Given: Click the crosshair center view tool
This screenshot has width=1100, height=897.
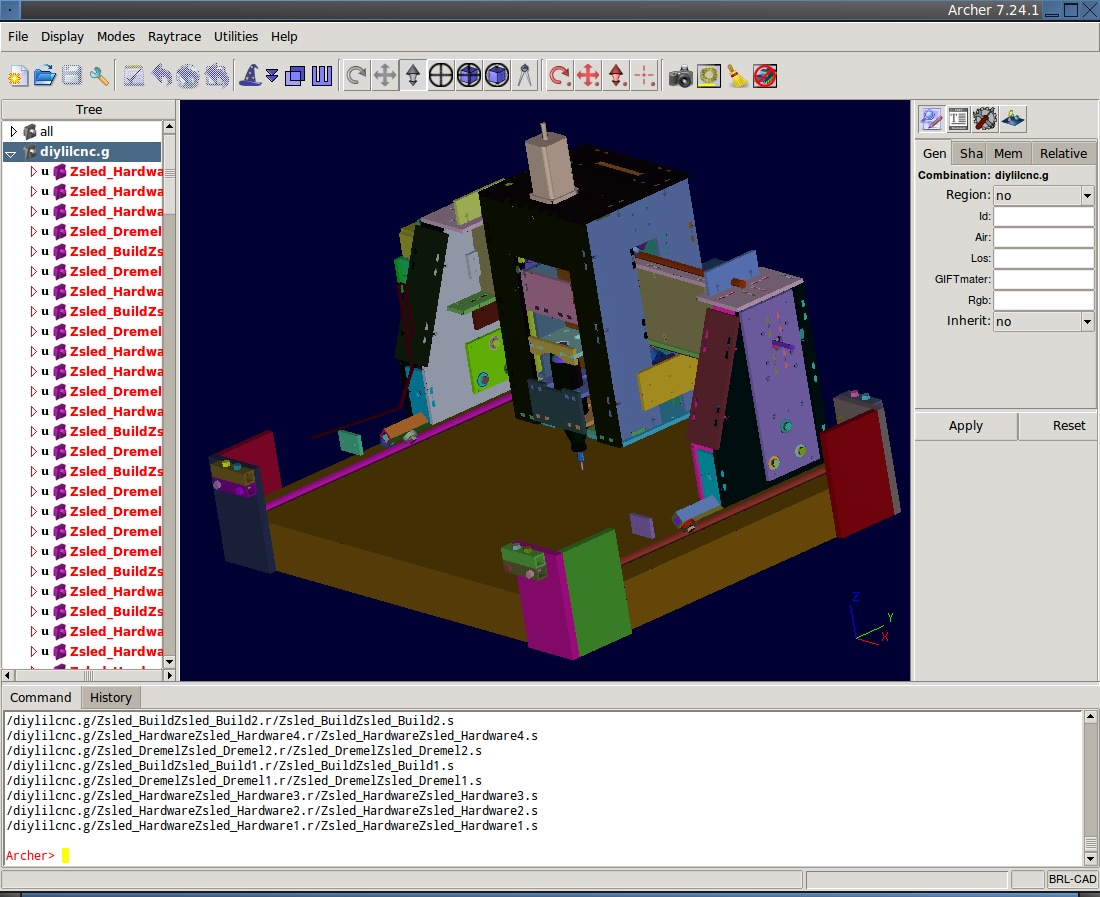Looking at the screenshot, I should coord(441,76).
